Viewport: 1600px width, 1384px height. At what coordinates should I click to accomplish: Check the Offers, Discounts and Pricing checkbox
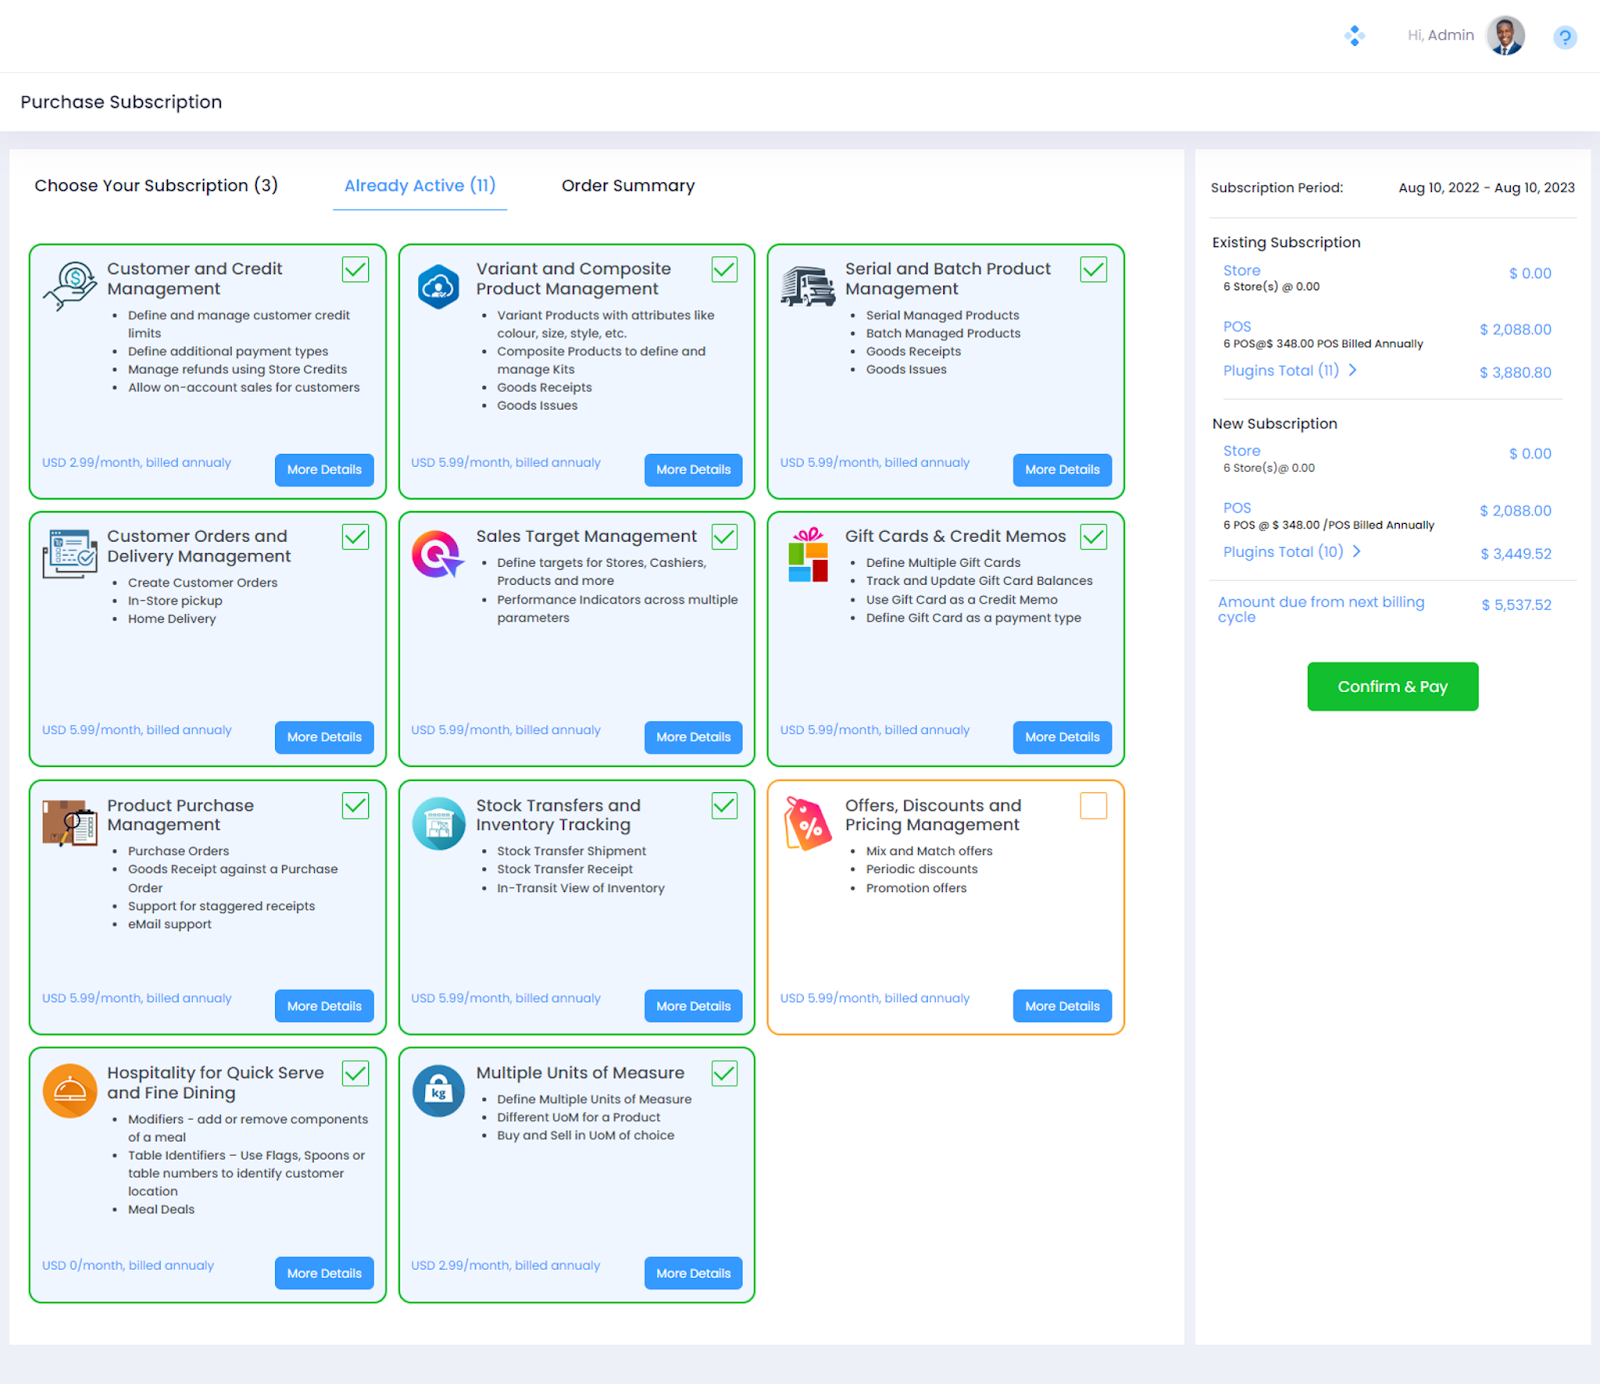tap(1093, 806)
